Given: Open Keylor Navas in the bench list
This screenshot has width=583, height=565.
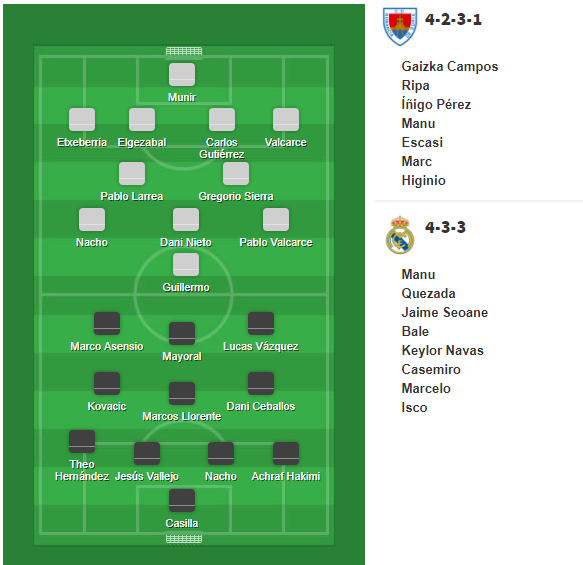Looking at the screenshot, I should tap(442, 351).
